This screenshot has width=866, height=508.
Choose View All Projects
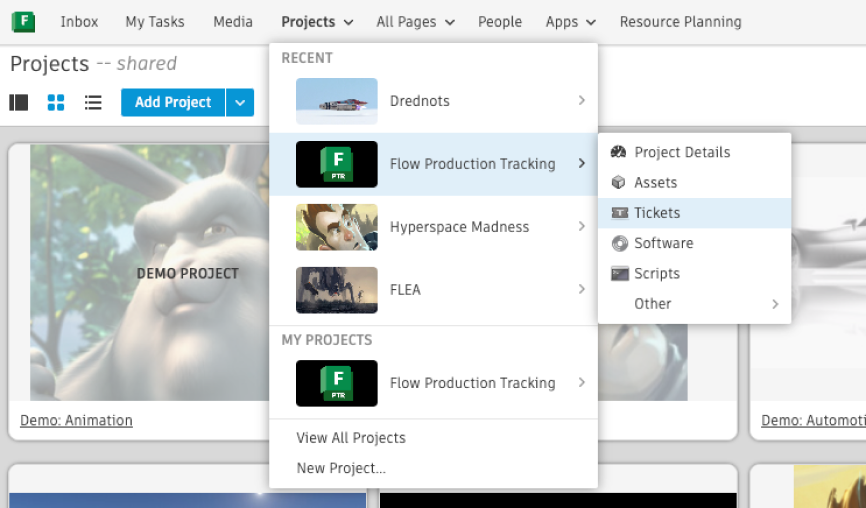pyautogui.click(x=351, y=438)
